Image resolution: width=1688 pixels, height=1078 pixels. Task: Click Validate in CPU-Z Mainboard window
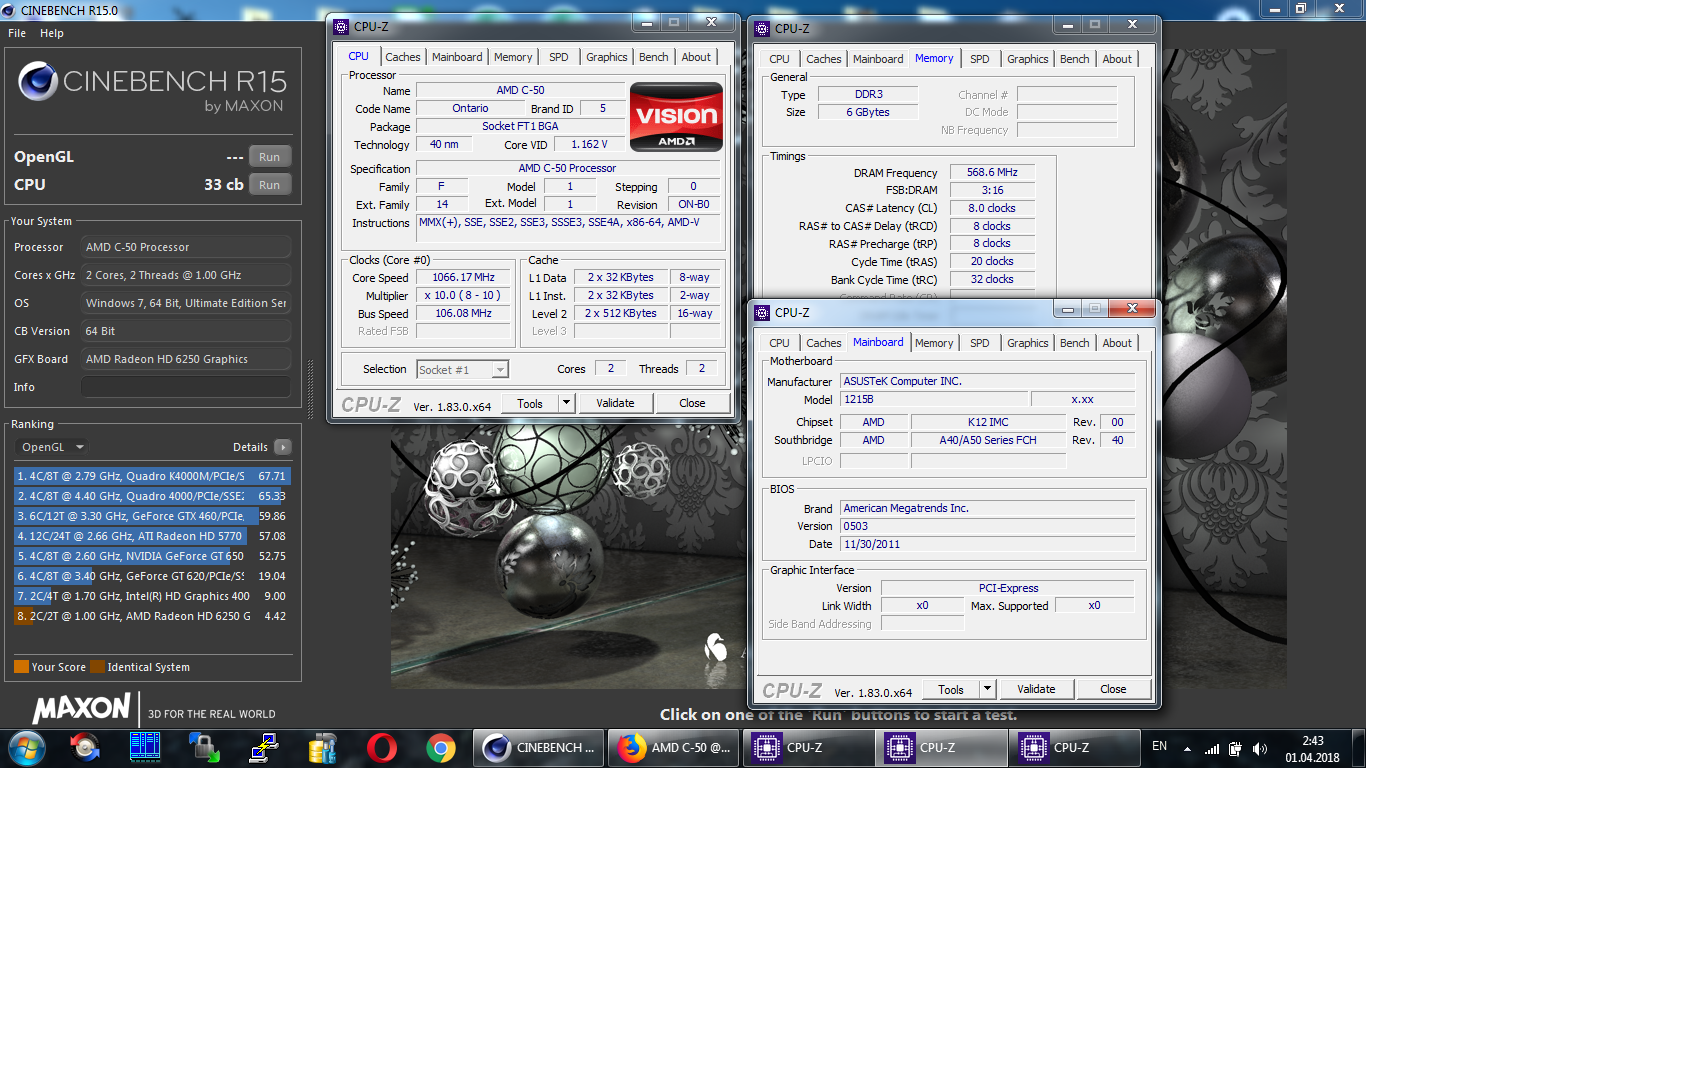pos(1036,689)
